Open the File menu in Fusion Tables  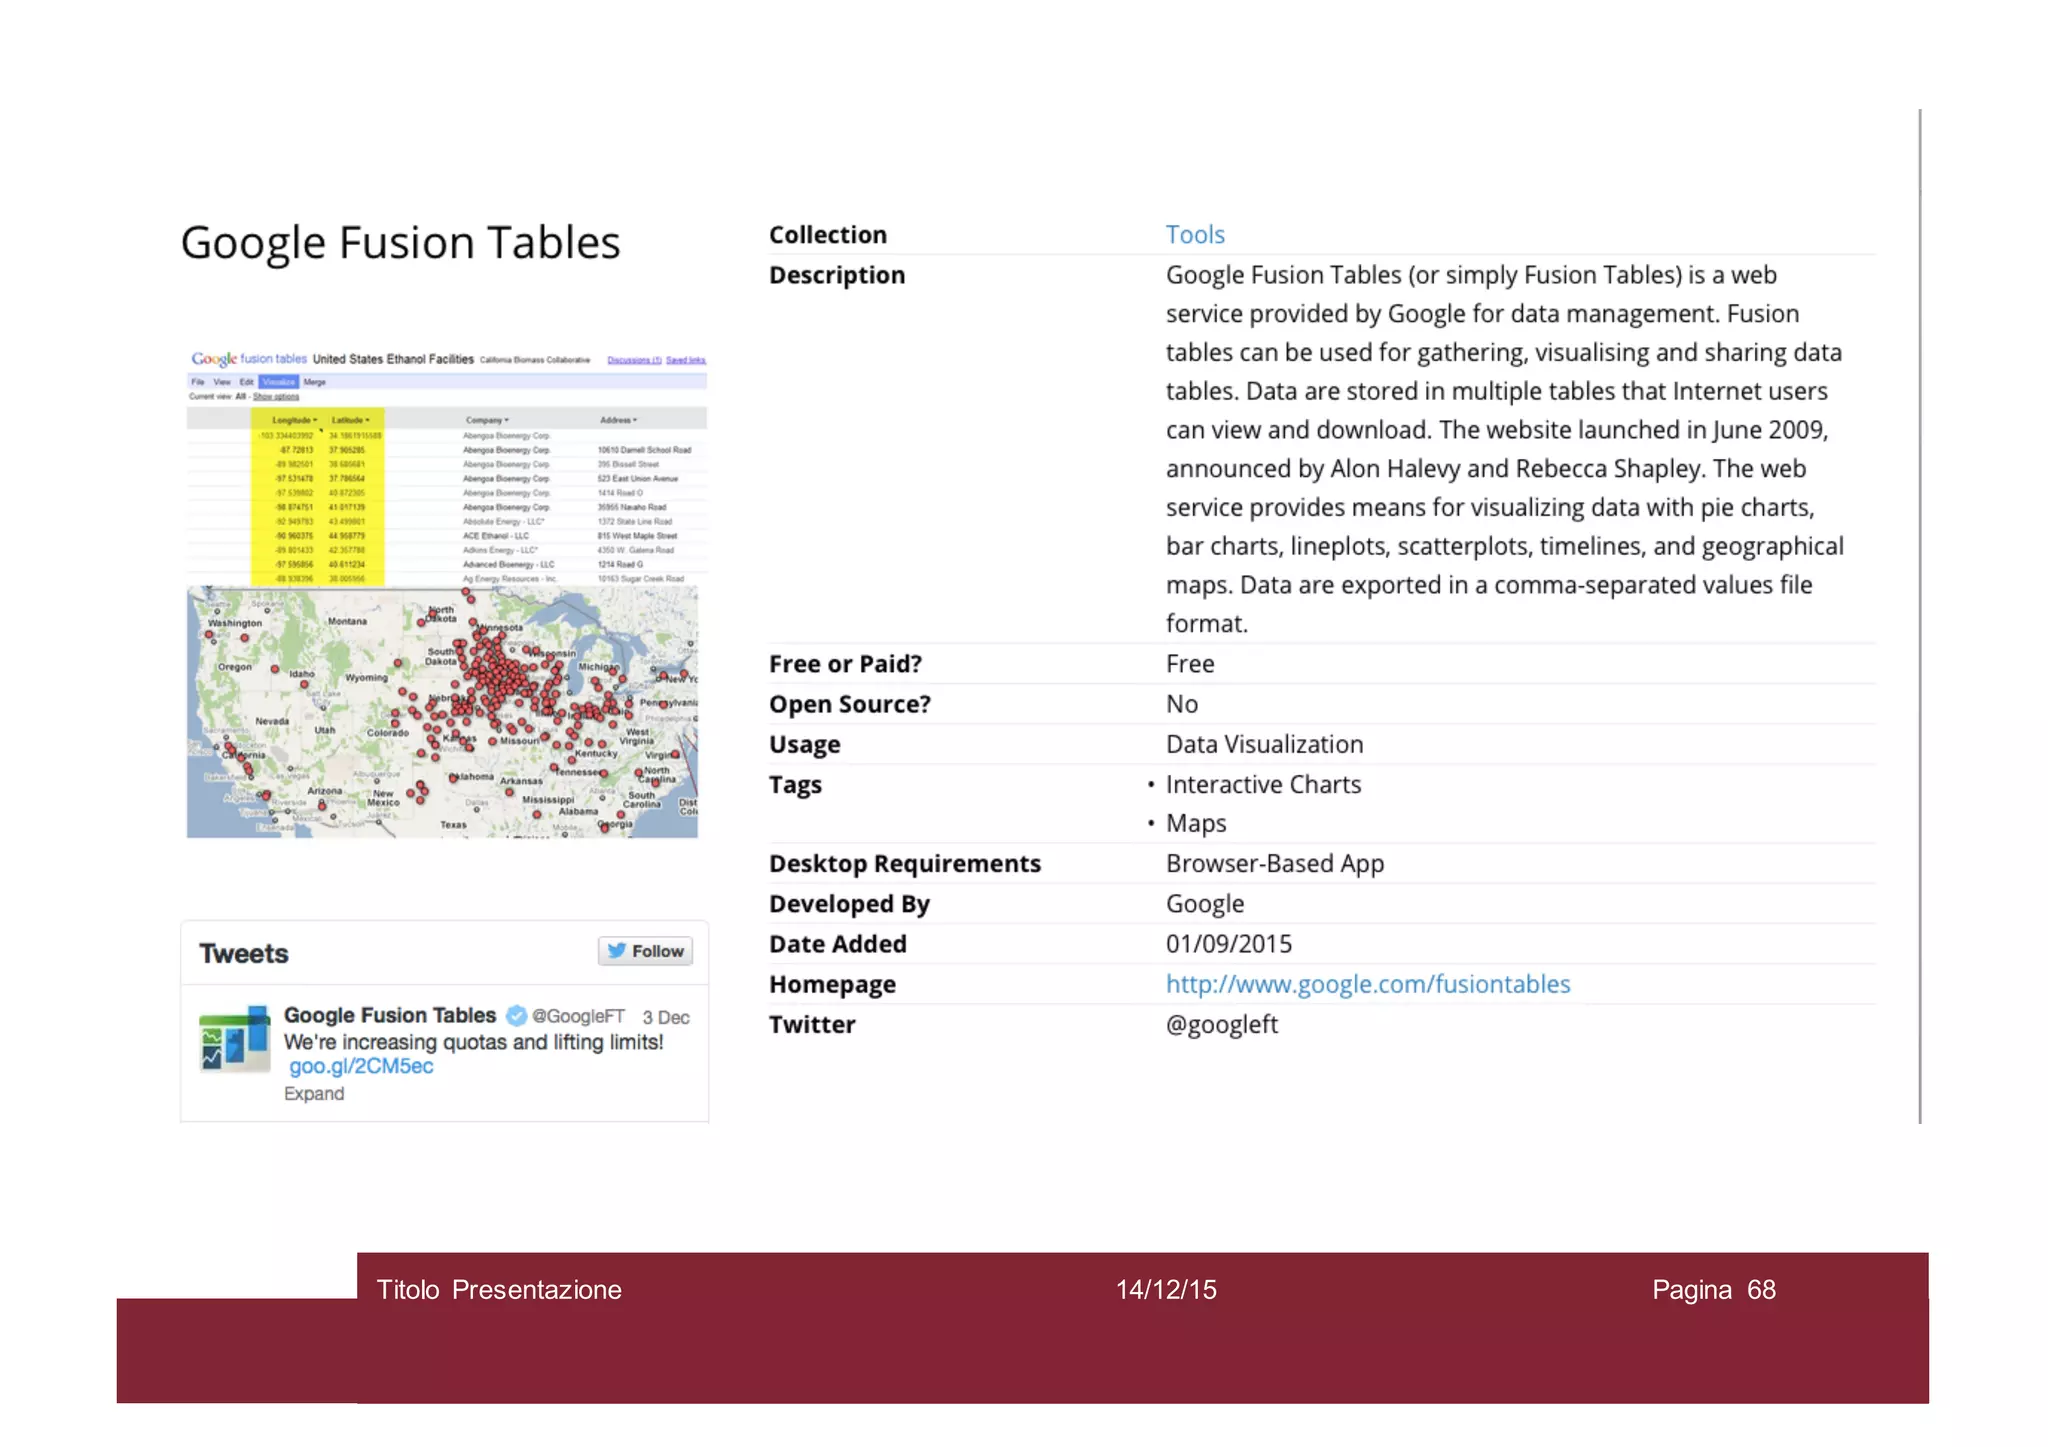click(198, 382)
